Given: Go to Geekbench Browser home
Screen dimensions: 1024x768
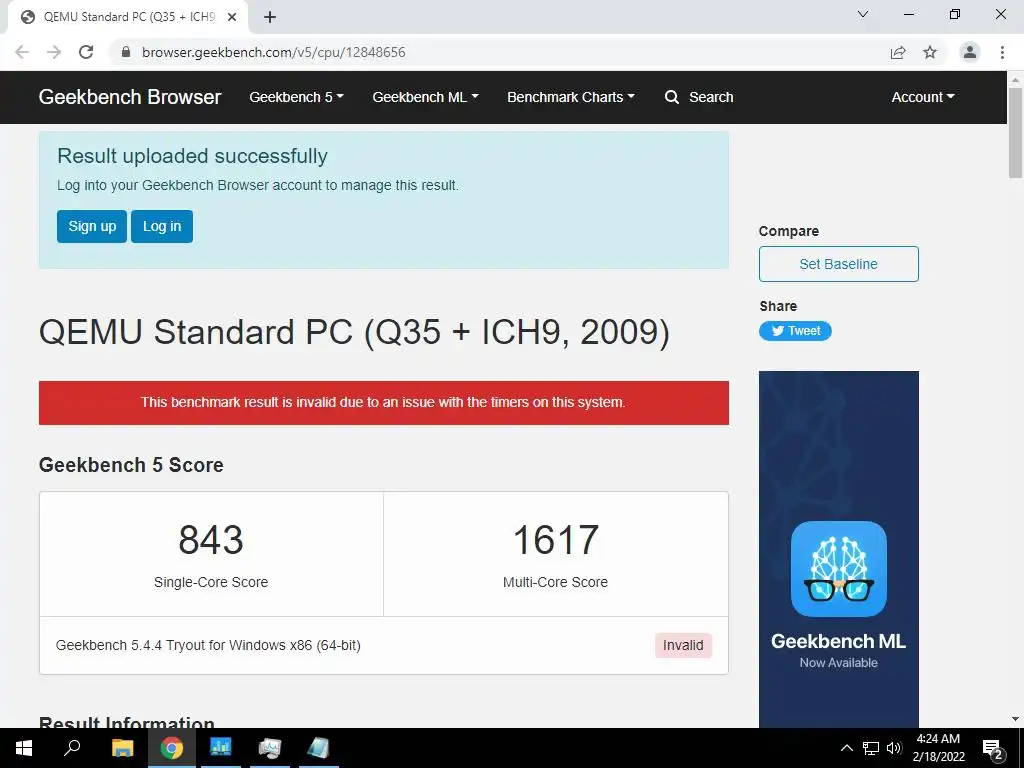Looking at the screenshot, I should [x=130, y=97].
